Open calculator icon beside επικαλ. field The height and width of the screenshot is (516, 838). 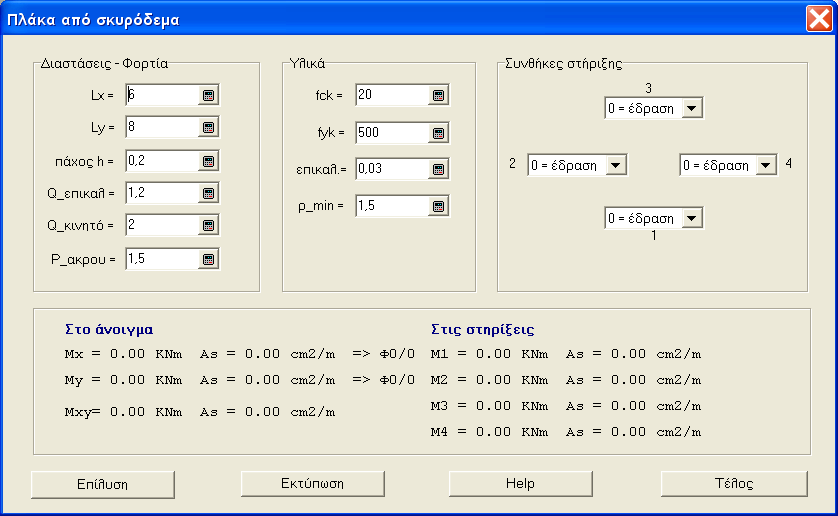click(438, 169)
